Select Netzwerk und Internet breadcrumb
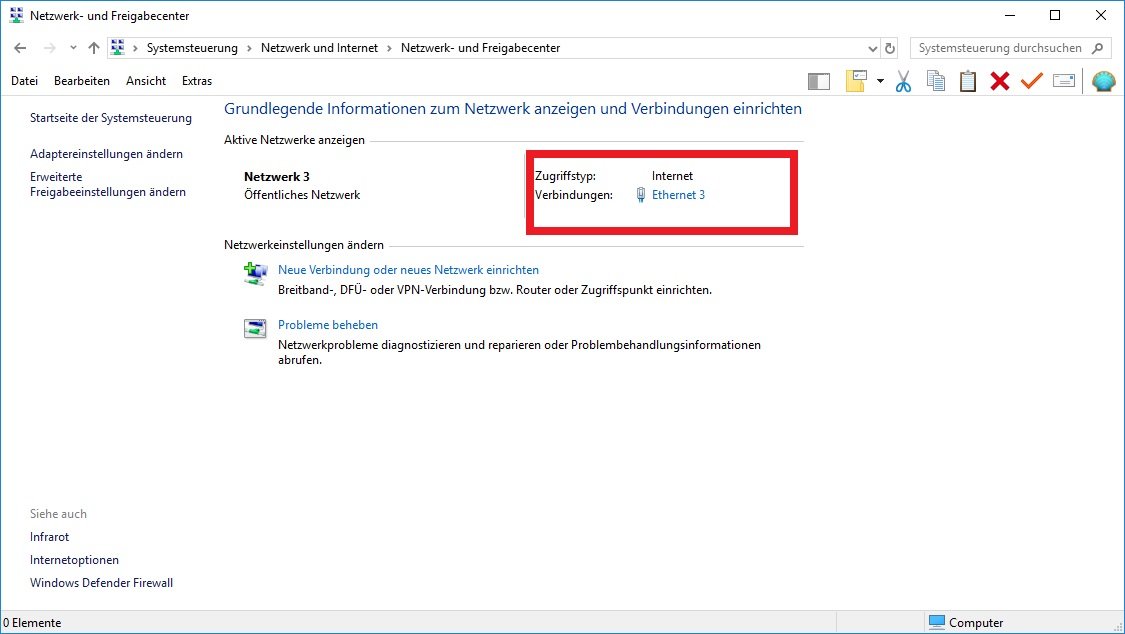This screenshot has height=634, width=1125. (x=319, y=48)
